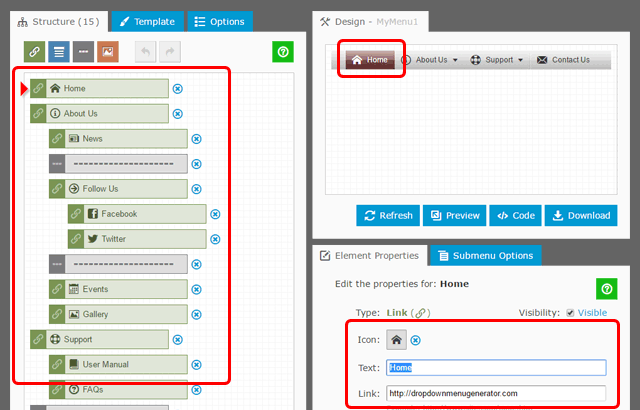The width and height of the screenshot is (640, 410).
Task: Switch to the Template tab
Action: (x=147, y=21)
